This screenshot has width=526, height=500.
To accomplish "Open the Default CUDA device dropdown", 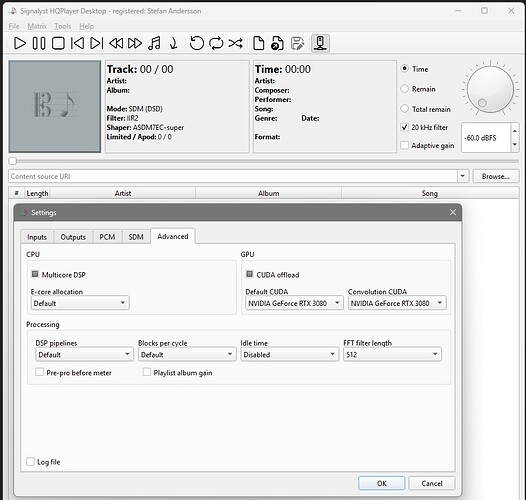I will coord(294,303).
